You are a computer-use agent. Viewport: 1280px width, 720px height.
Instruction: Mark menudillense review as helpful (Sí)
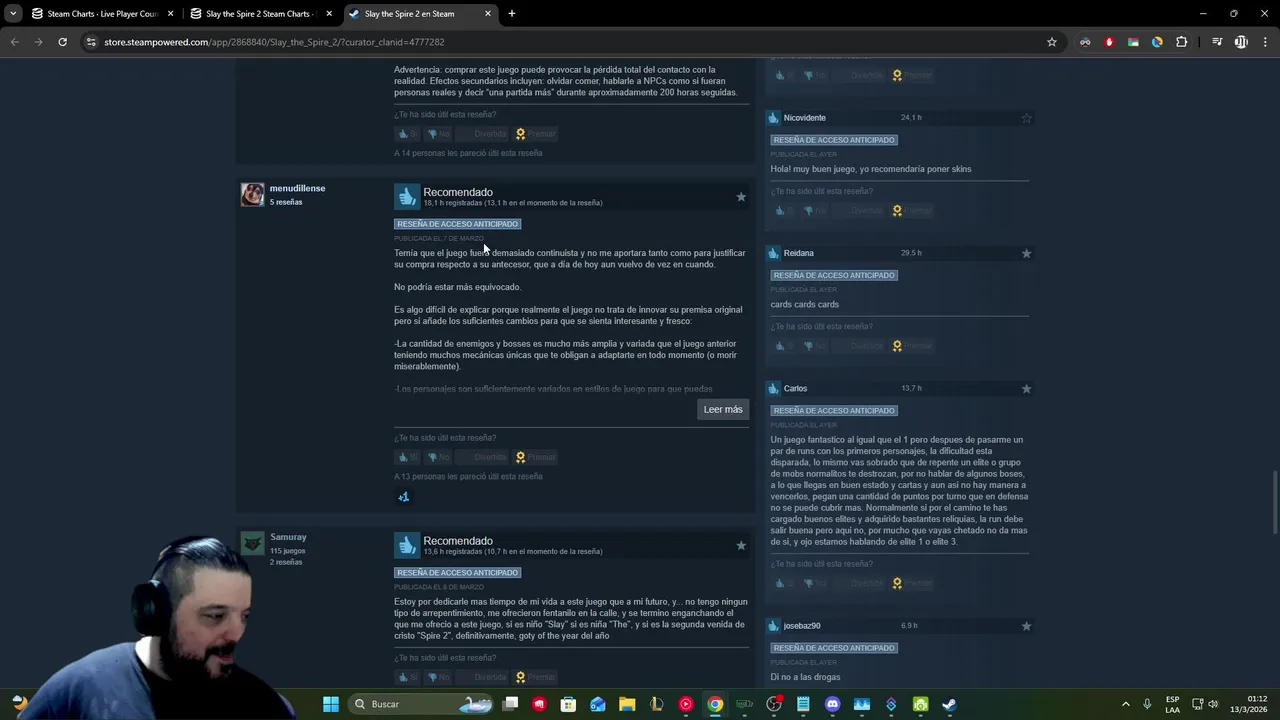(408, 457)
